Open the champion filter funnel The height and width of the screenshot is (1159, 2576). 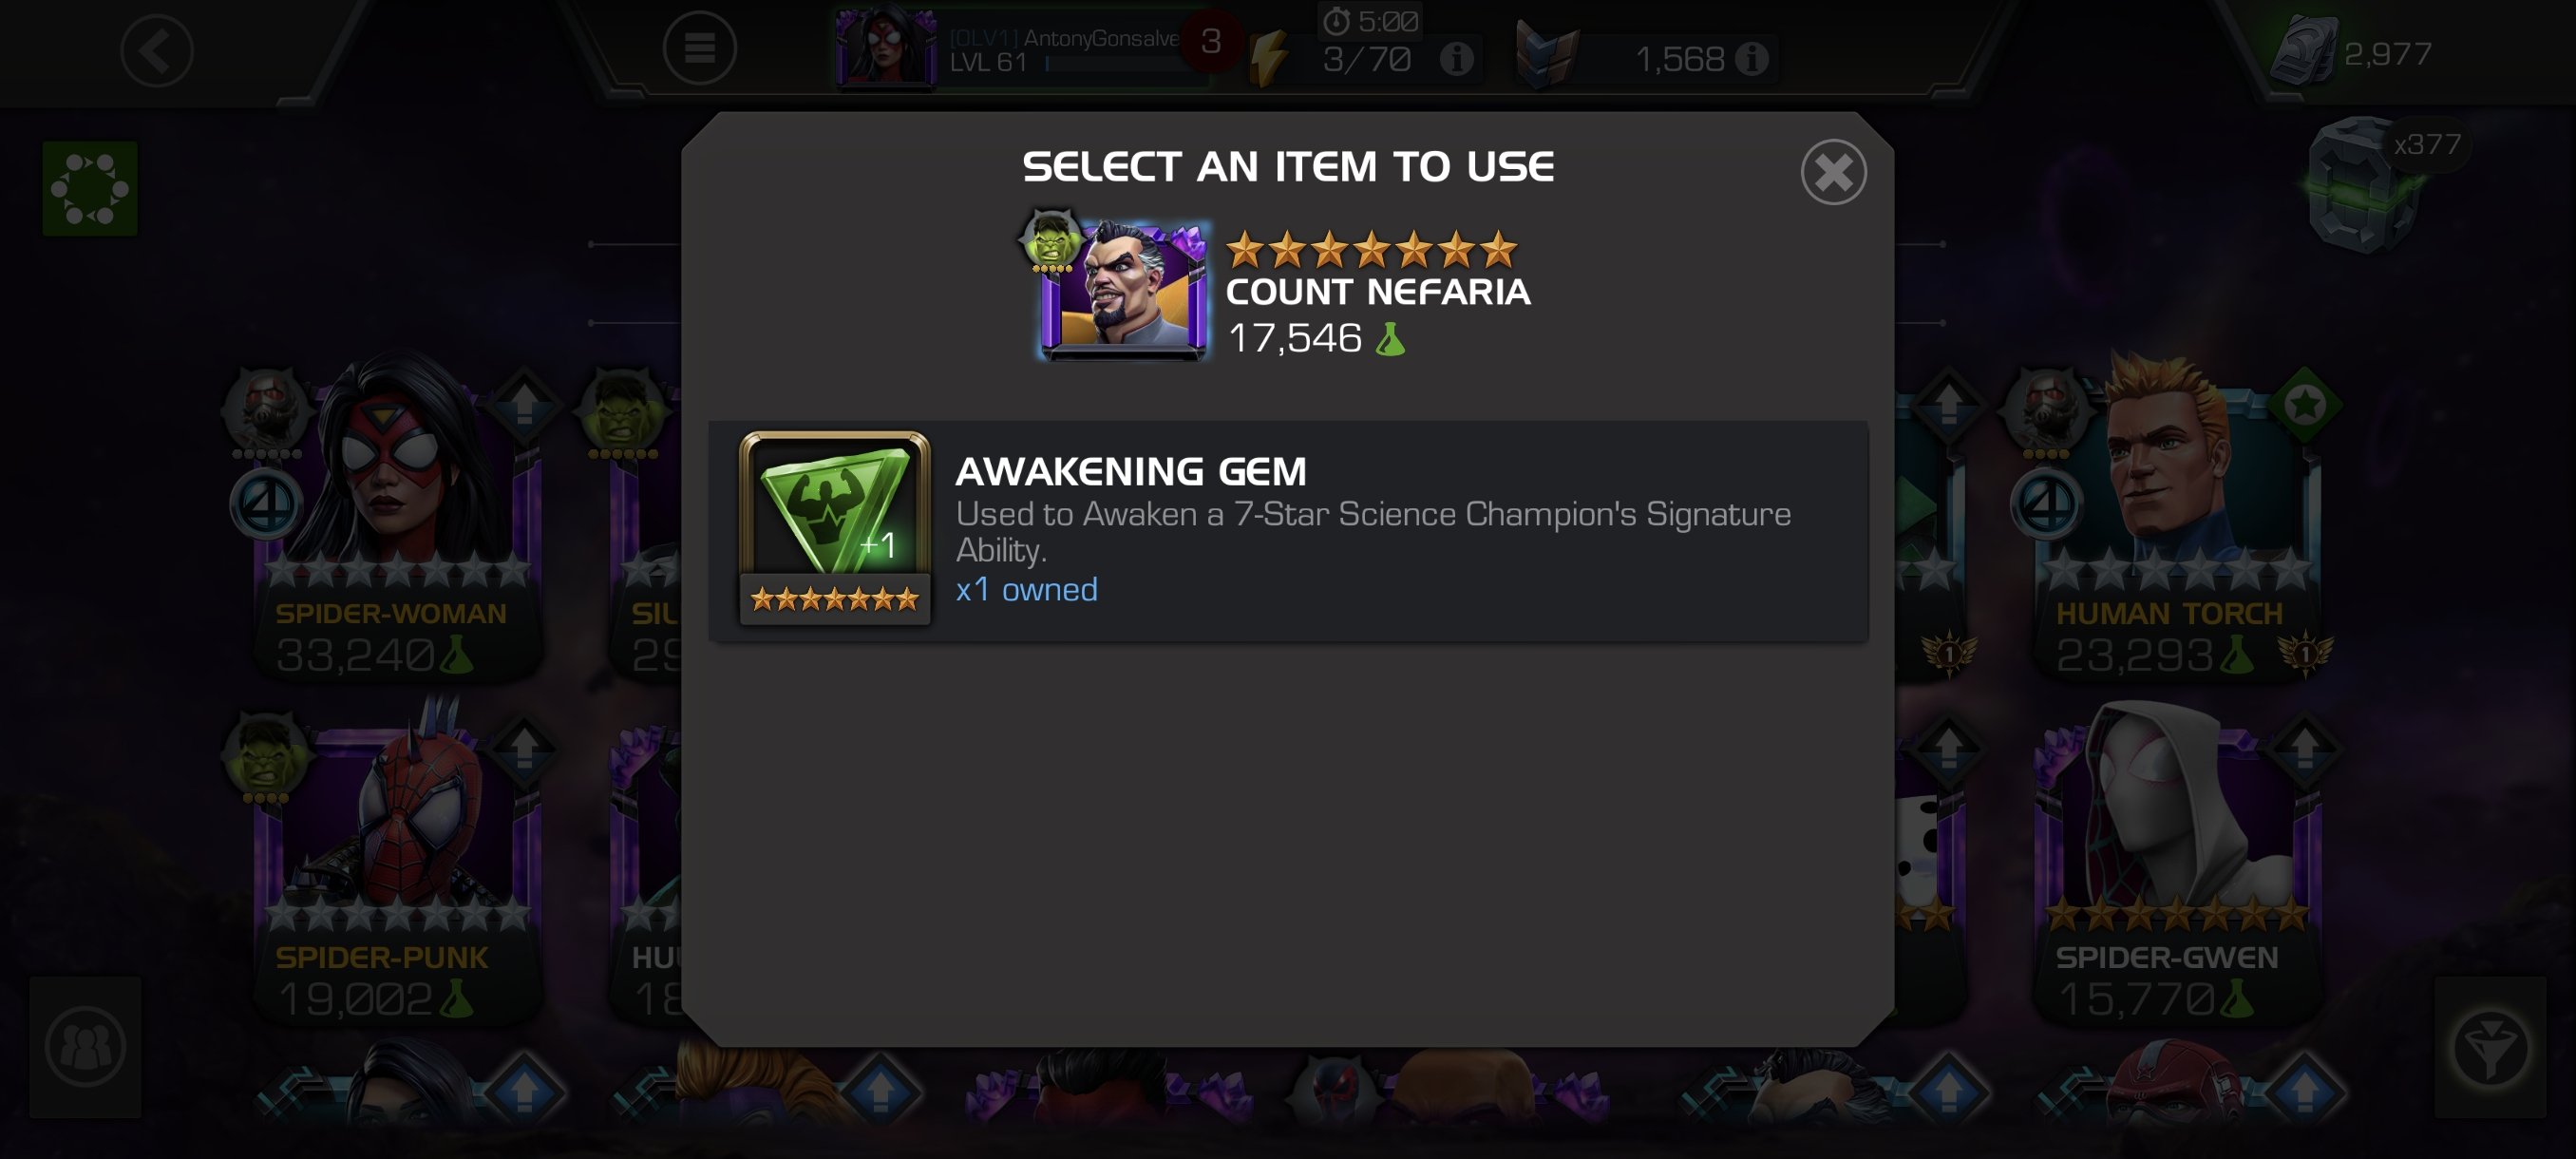2490,1047
